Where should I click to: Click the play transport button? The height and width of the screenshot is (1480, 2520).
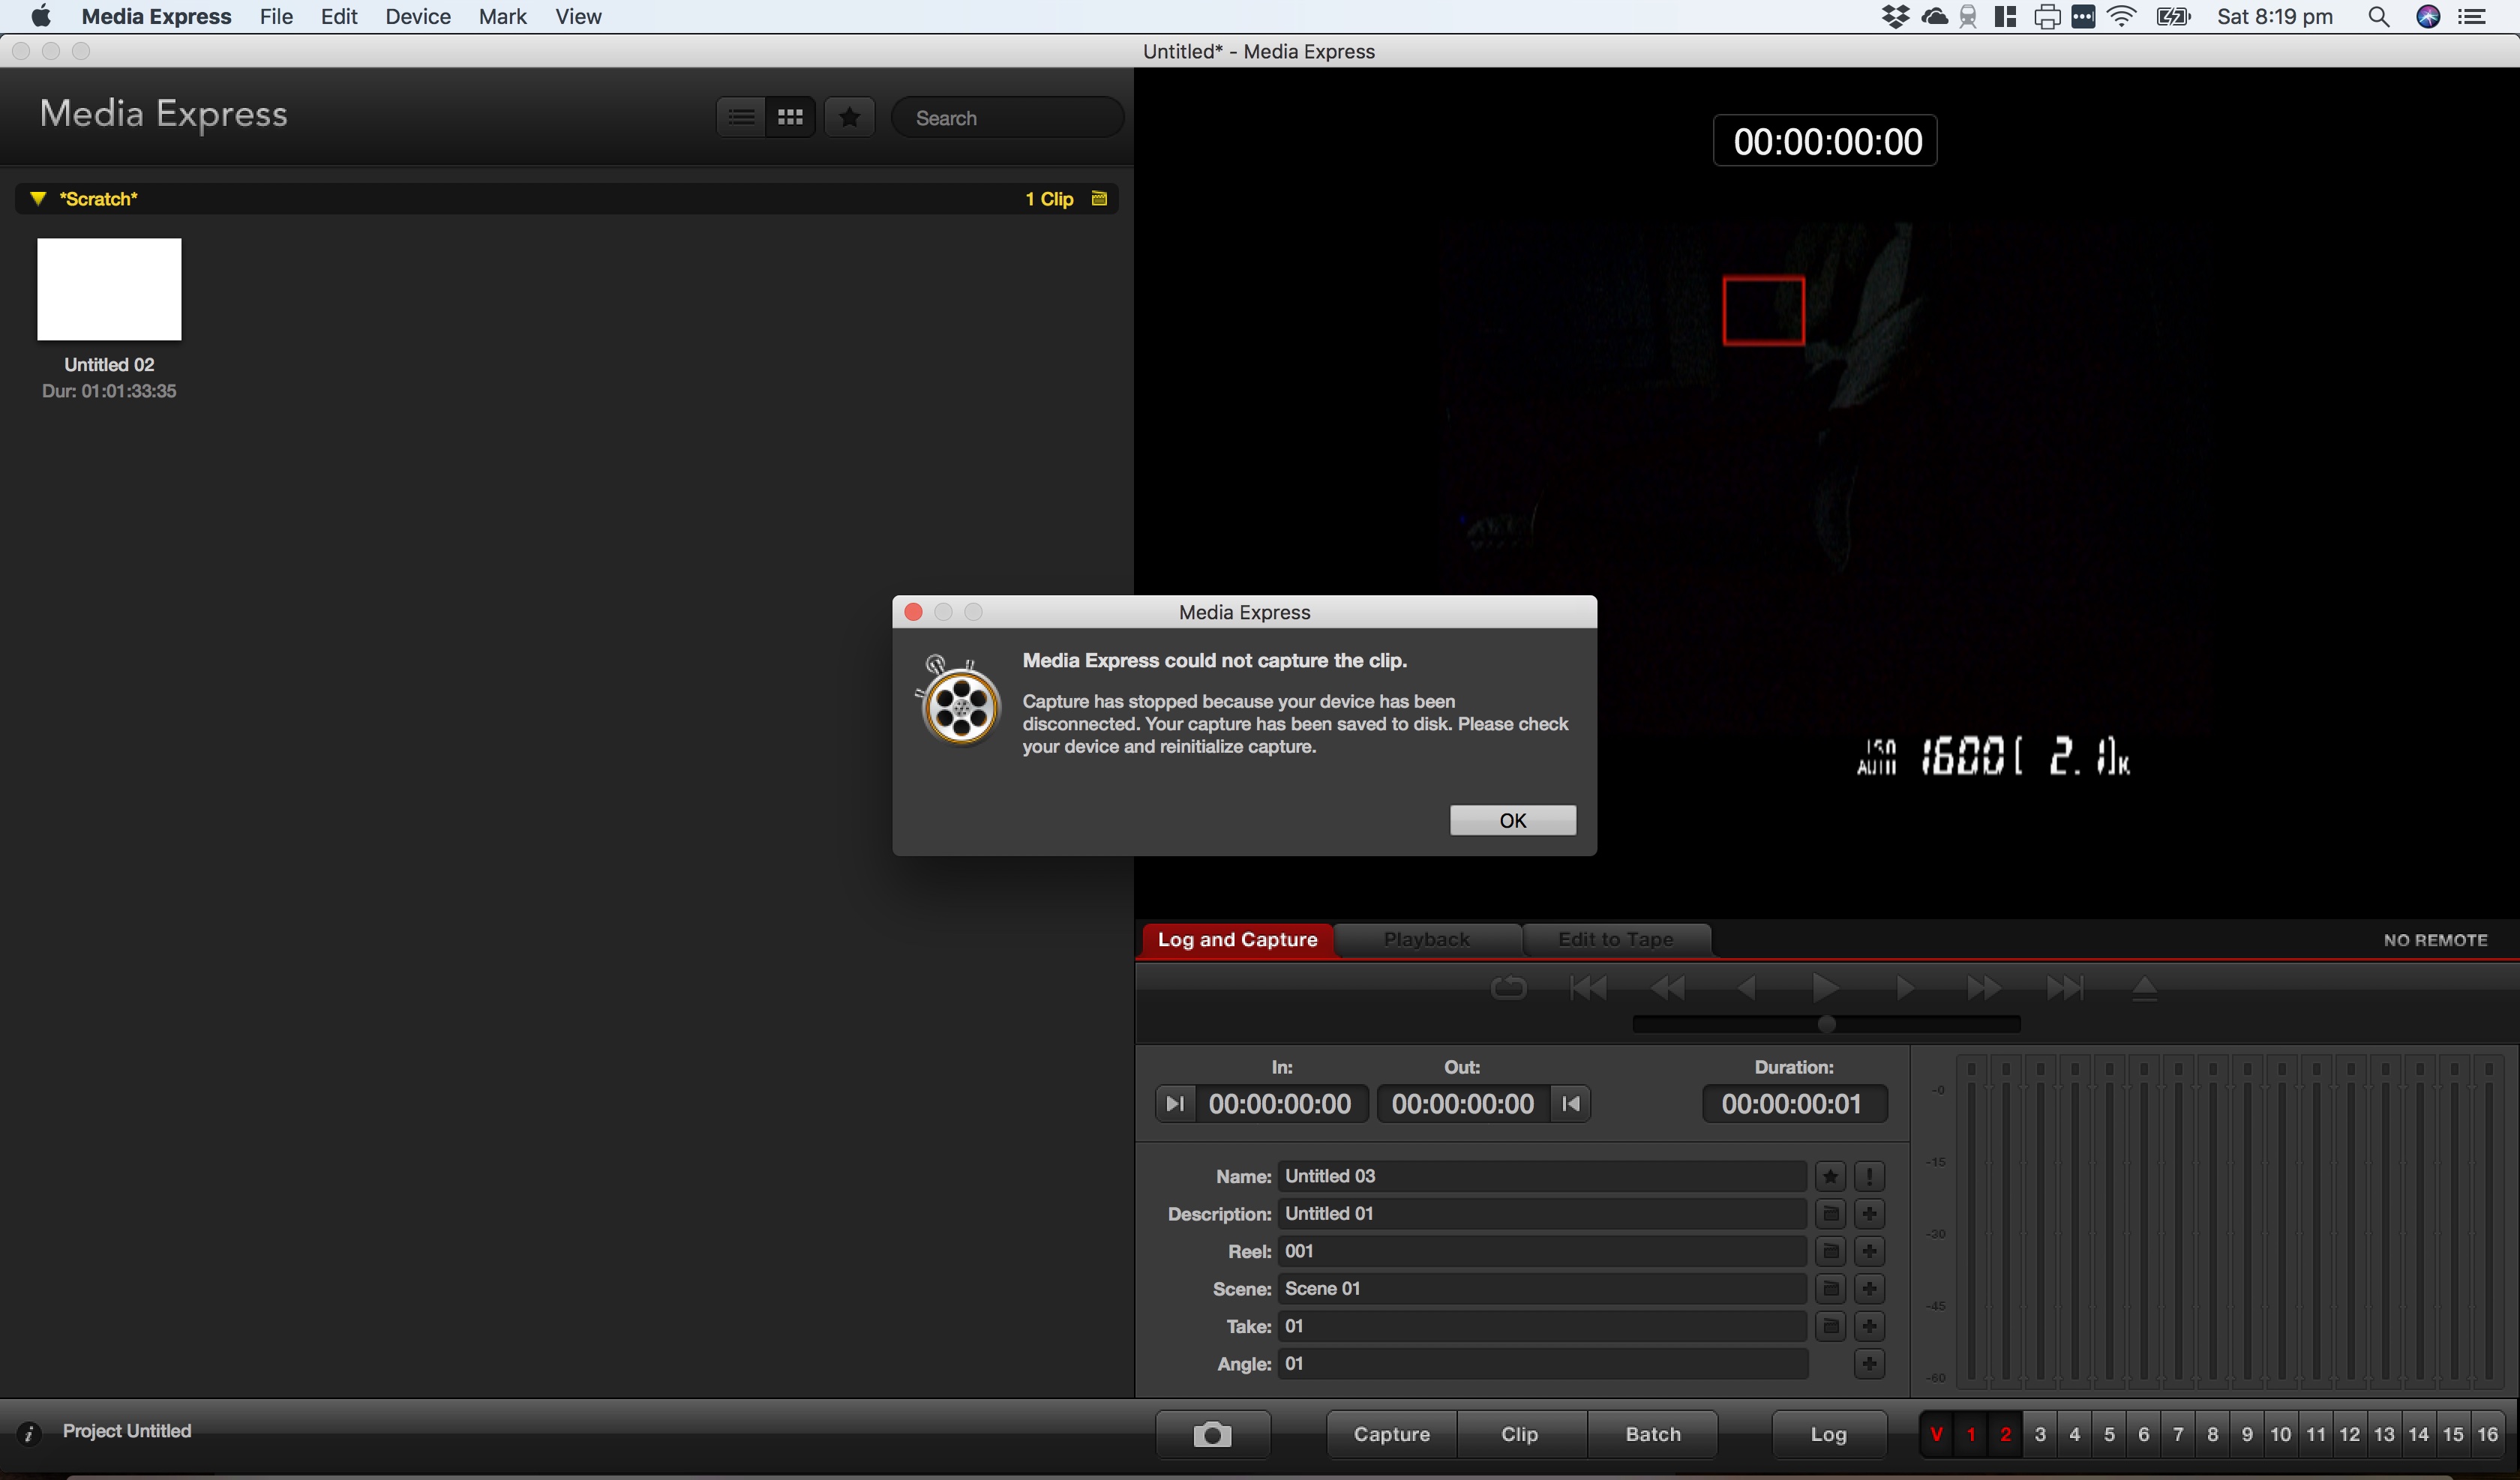pos(1826,988)
